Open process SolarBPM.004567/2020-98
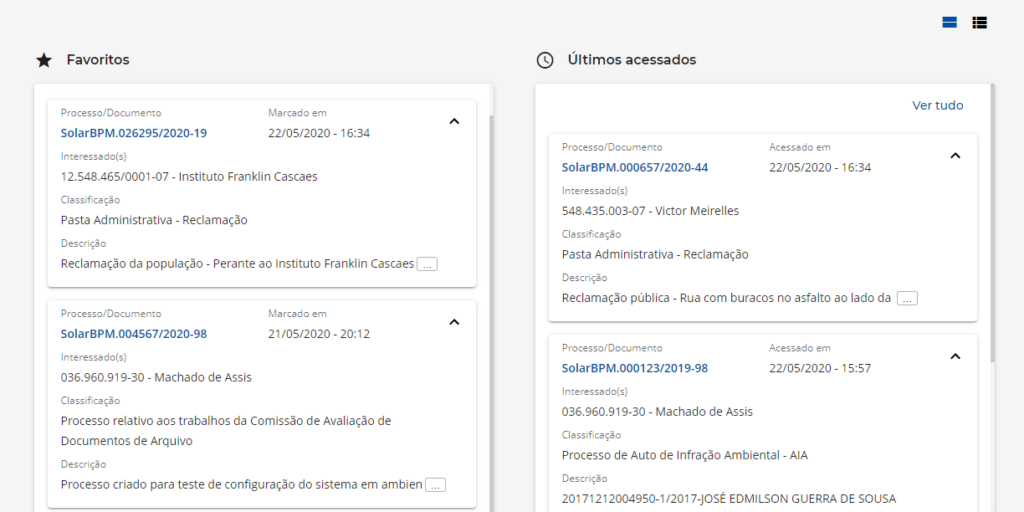Image resolution: width=1024 pixels, height=512 pixels. coord(134,334)
